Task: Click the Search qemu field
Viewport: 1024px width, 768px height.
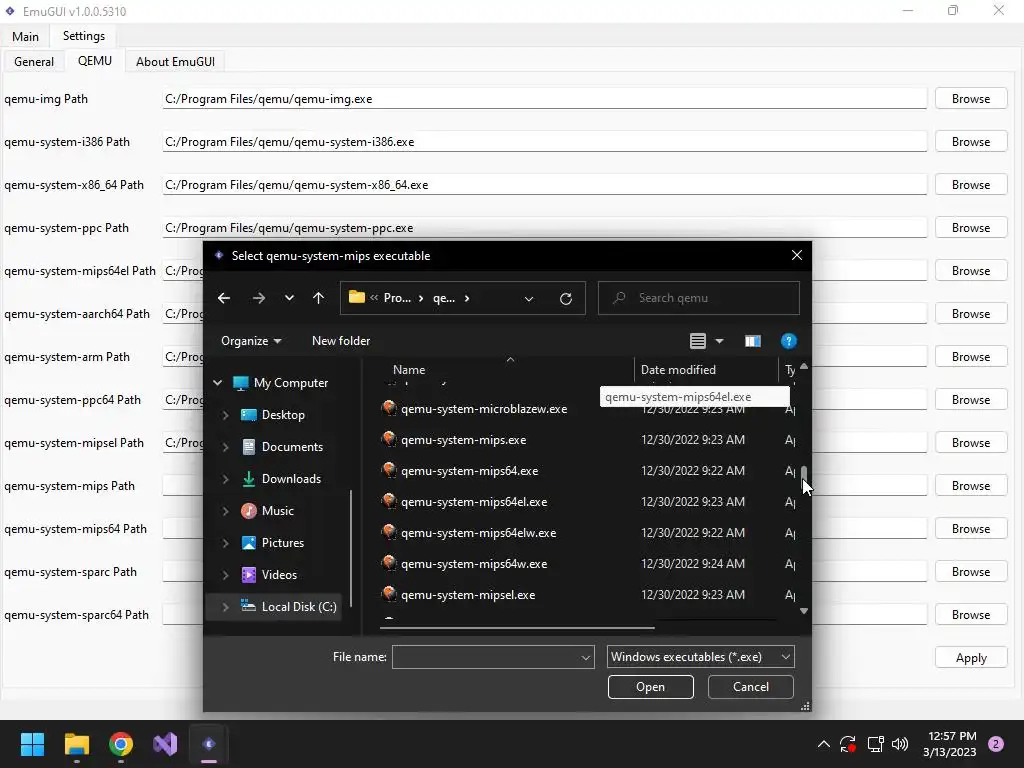Action: click(x=699, y=298)
